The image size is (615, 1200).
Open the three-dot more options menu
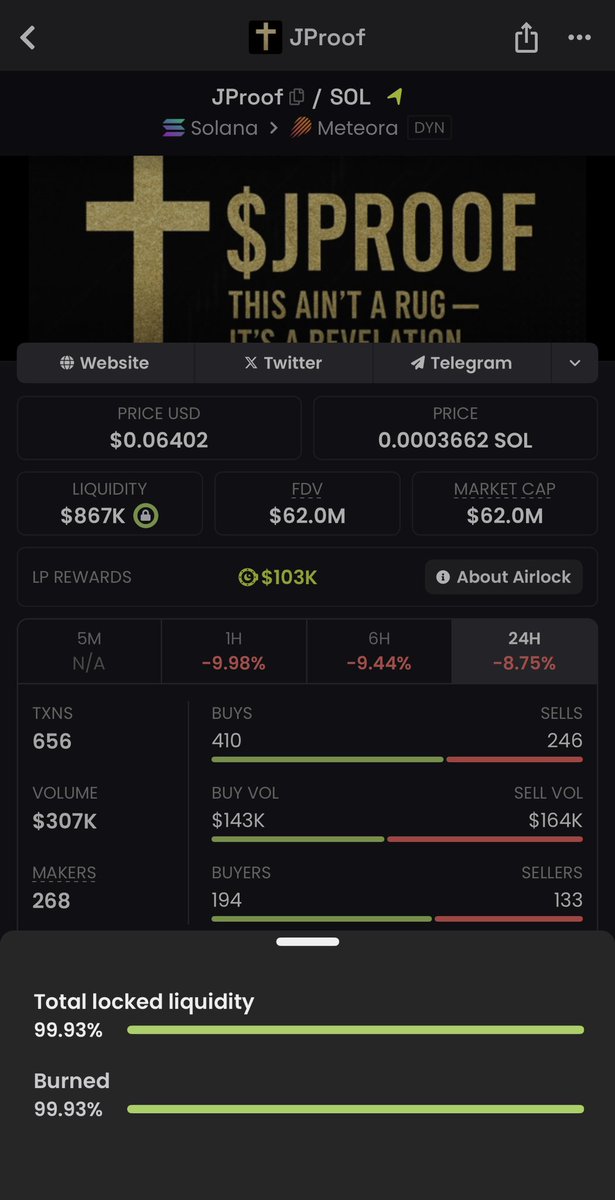pos(580,38)
